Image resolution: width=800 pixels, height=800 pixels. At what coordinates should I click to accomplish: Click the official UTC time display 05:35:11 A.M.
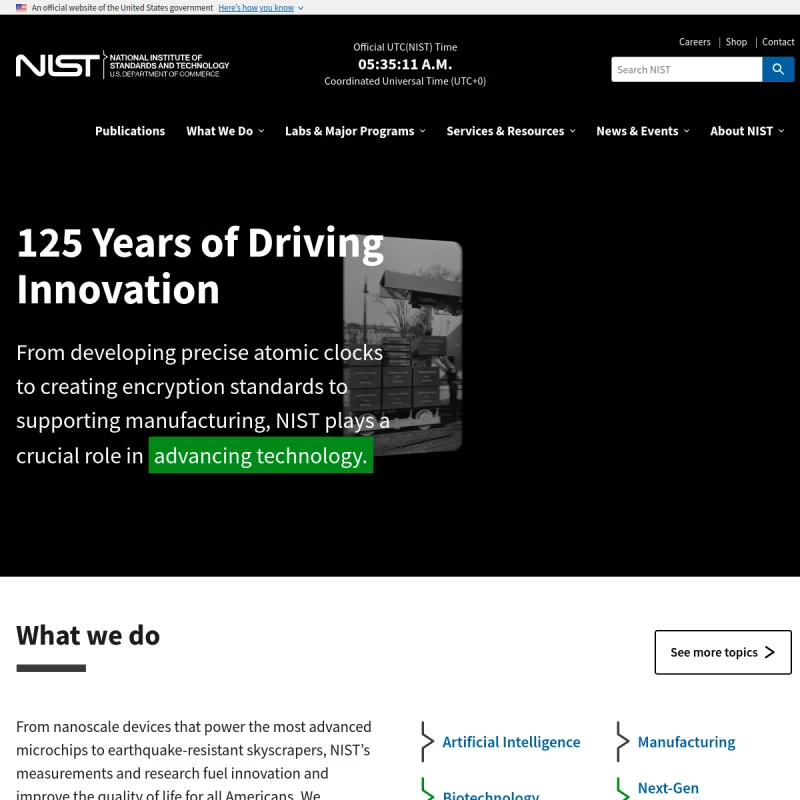tap(405, 64)
